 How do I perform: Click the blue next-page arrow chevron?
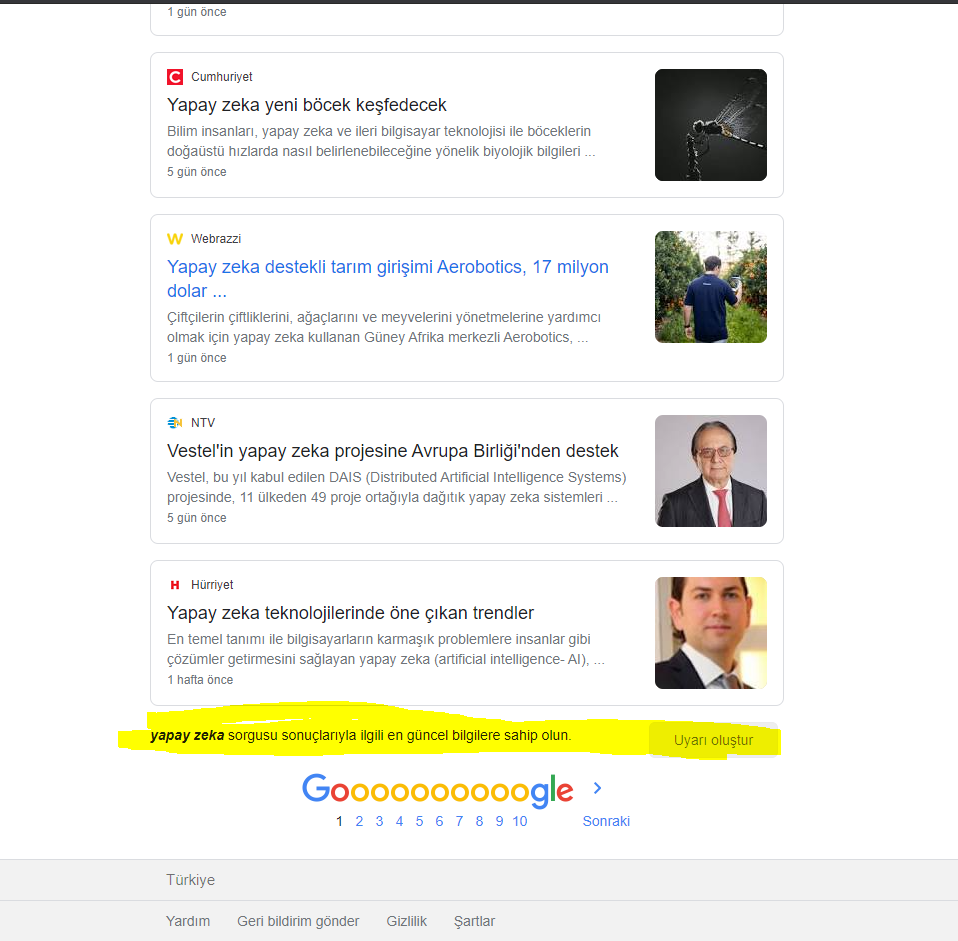pos(597,787)
